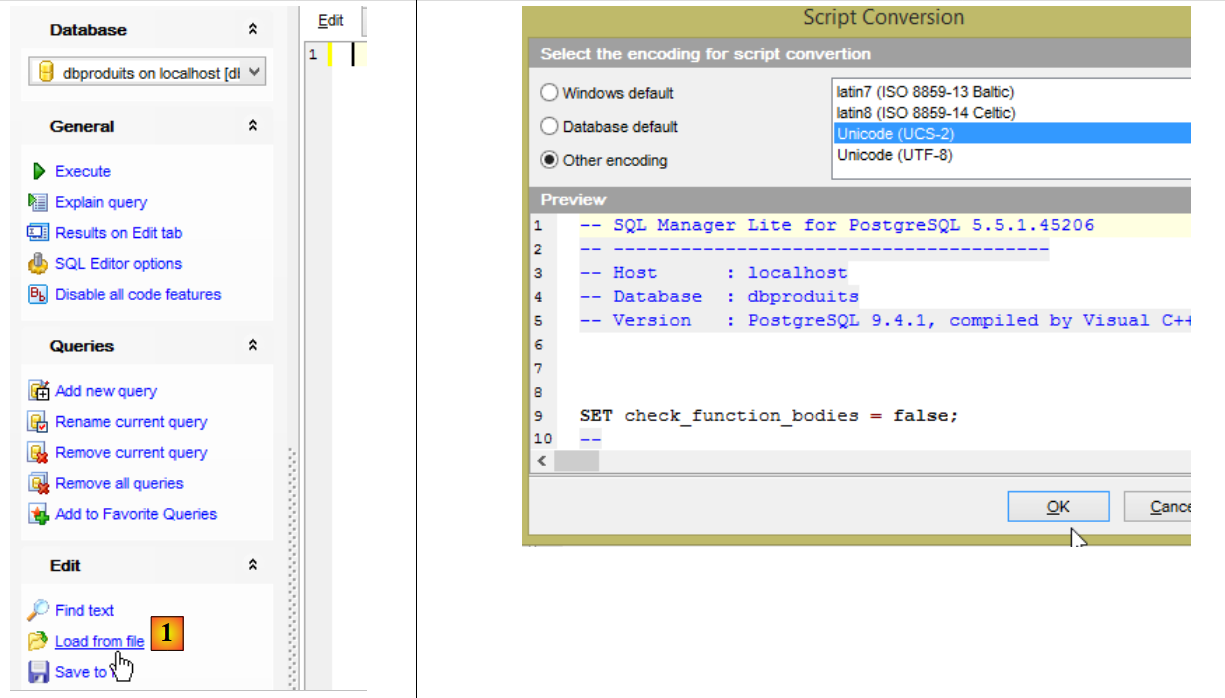Choose Unicode (UTF-8) in the encoding list
This screenshot has height=698, width=1225.
click(894, 155)
